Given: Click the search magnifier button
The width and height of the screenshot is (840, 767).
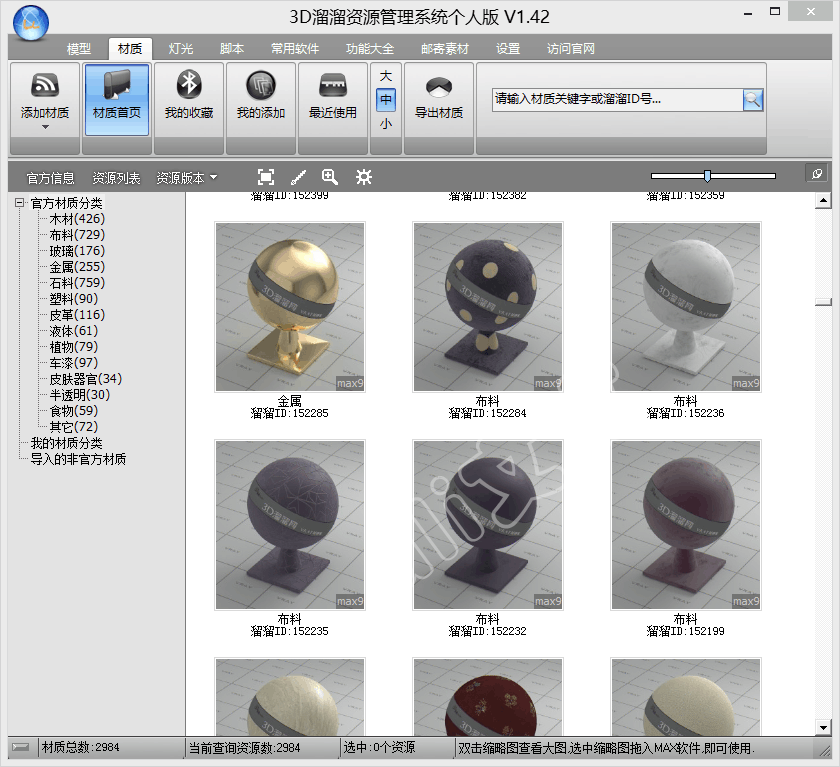Looking at the screenshot, I should [753, 99].
